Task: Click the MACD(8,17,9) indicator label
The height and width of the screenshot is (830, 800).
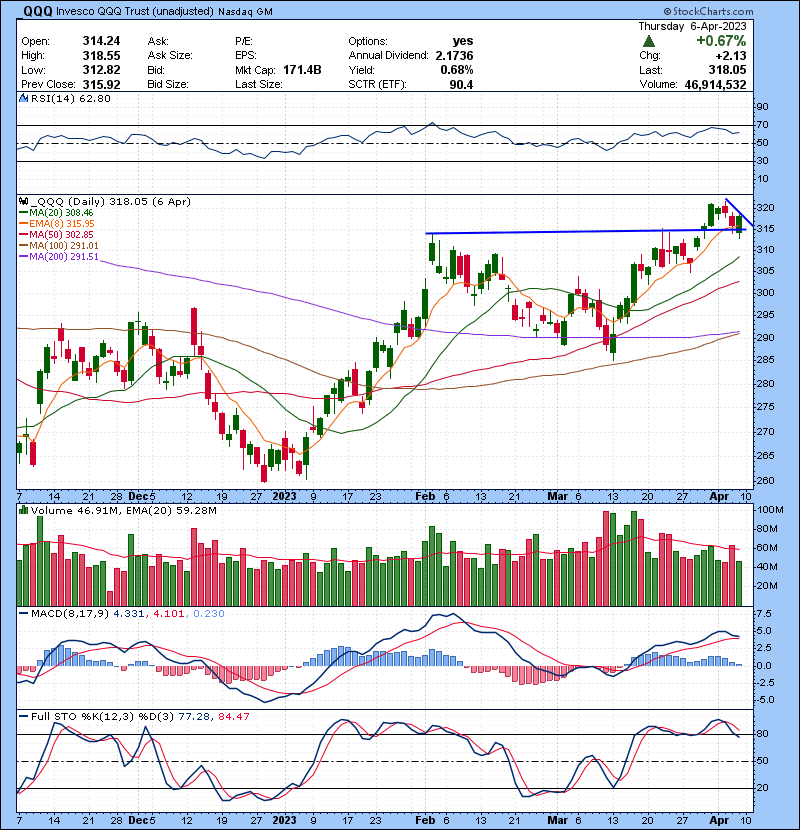Action: pos(70,614)
